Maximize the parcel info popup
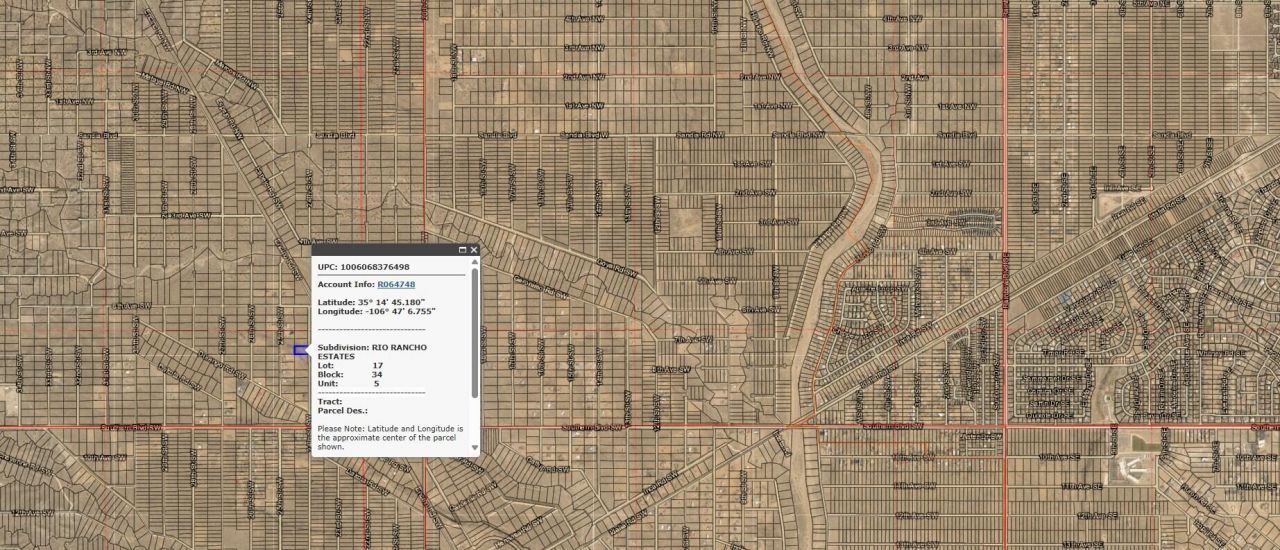Viewport: 1280px width, 550px height. [462, 250]
